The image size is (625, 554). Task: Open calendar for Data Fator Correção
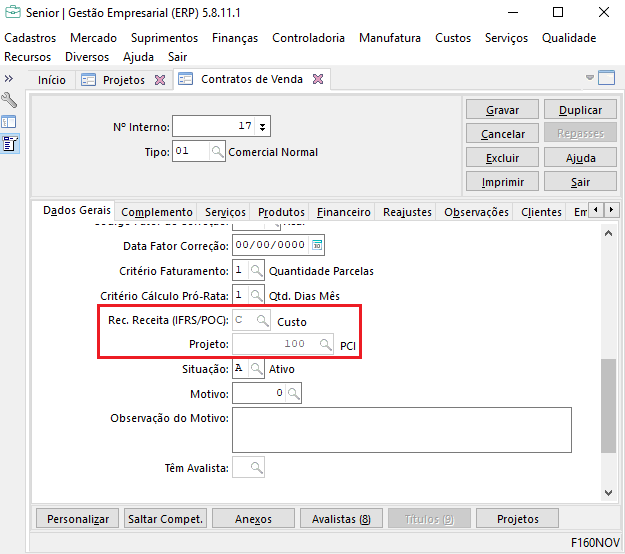(x=317, y=245)
